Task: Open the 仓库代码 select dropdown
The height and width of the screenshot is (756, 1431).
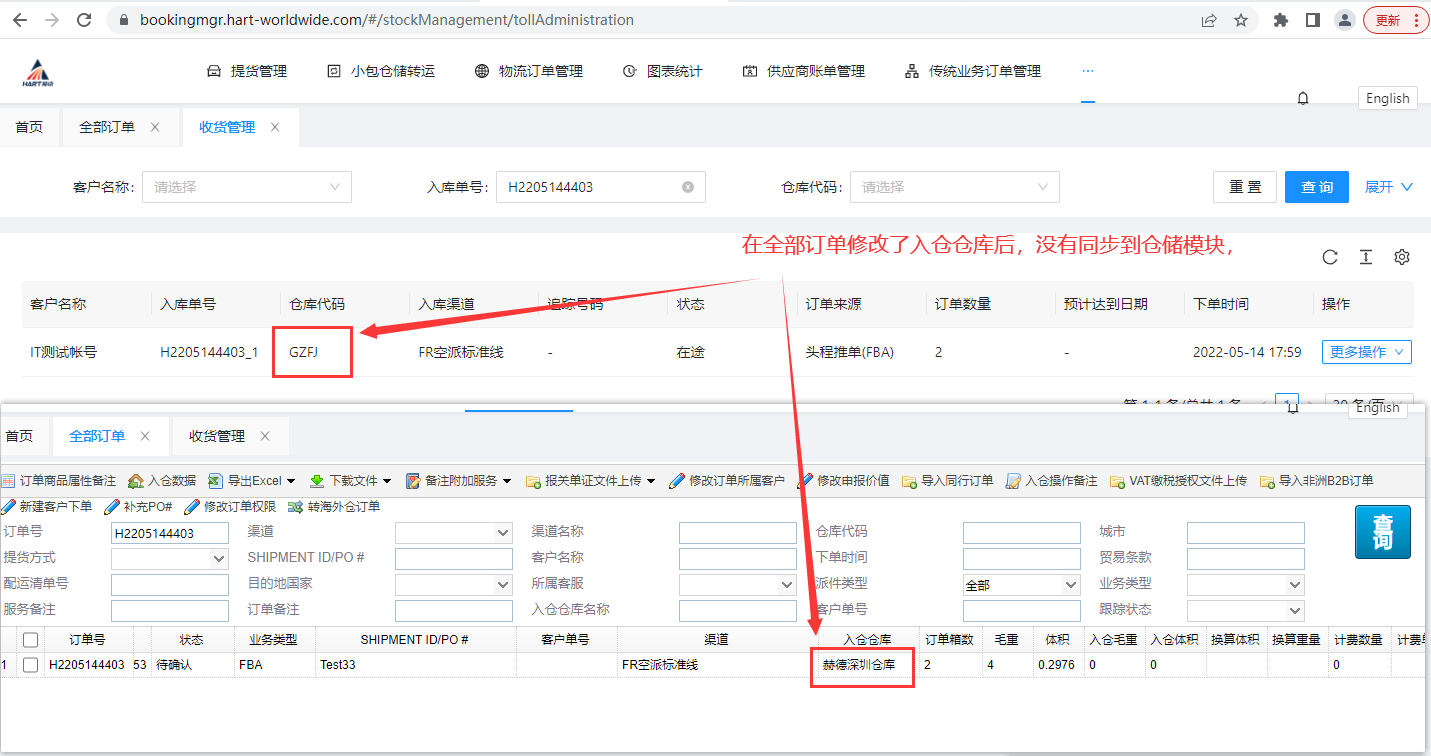Action: pyautogui.click(x=954, y=187)
